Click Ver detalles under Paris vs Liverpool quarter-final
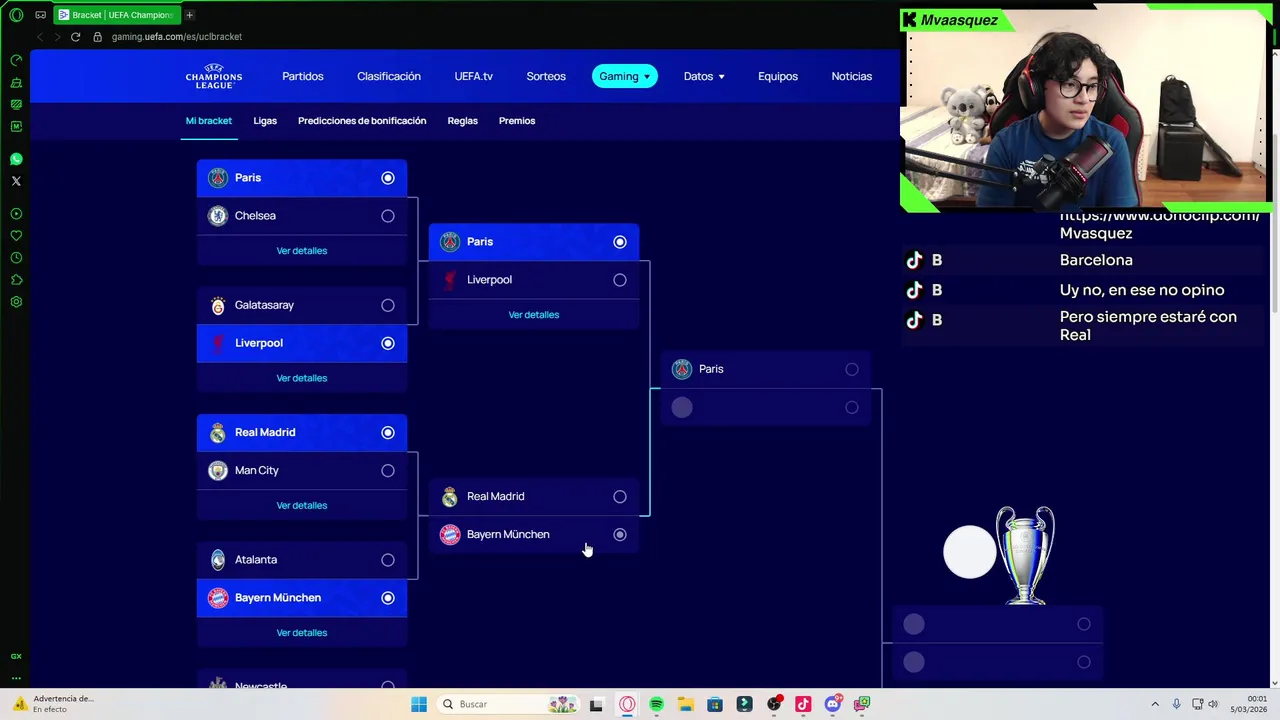 point(534,315)
